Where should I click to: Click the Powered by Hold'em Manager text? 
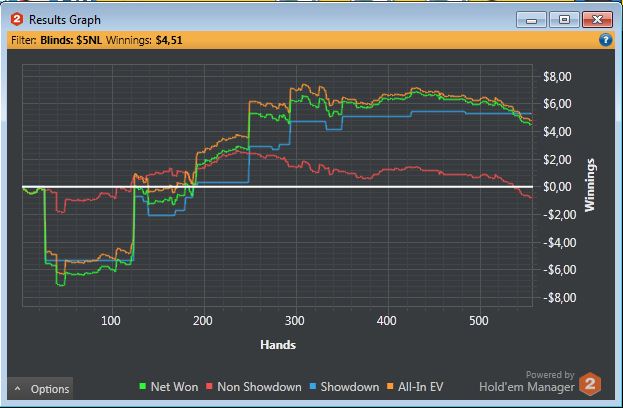[x=527, y=382]
